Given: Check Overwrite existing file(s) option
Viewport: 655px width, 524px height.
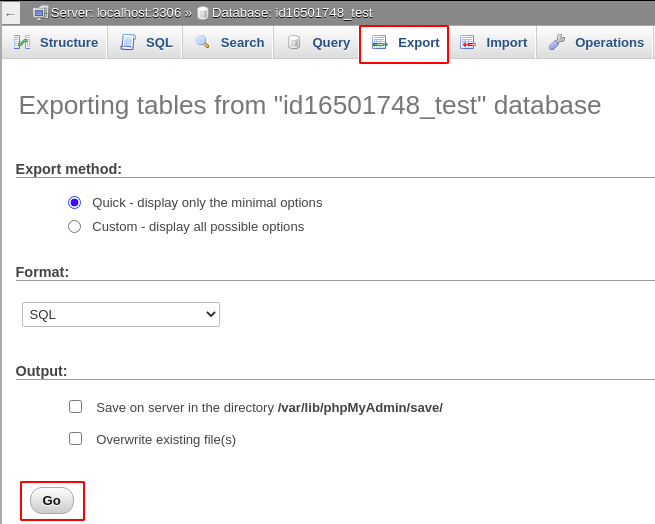Looking at the screenshot, I should pyautogui.click(x=75, y=438).
